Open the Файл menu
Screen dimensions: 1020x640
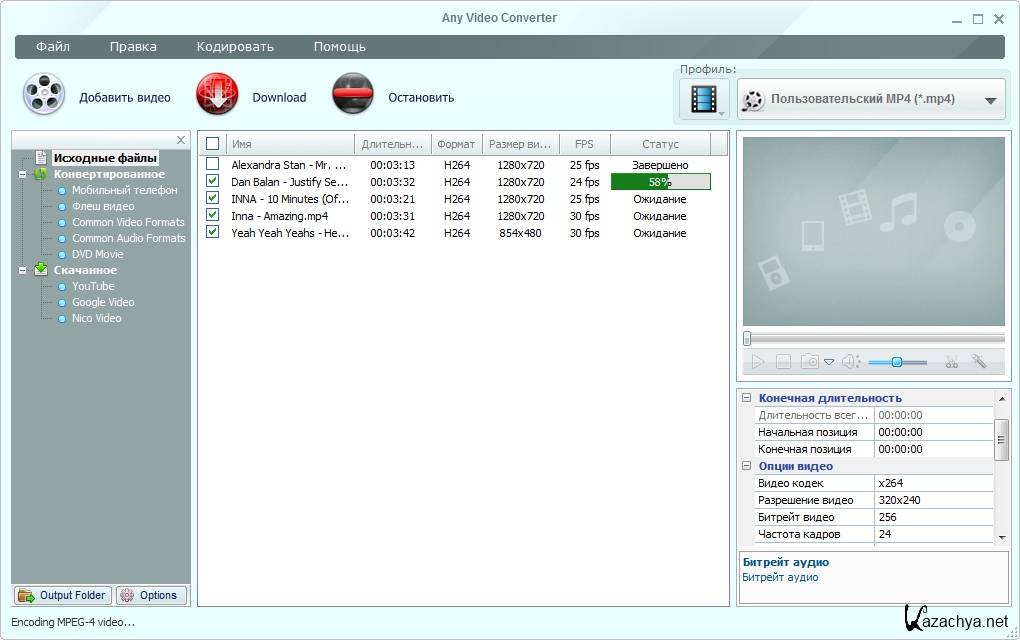(53, 47)
